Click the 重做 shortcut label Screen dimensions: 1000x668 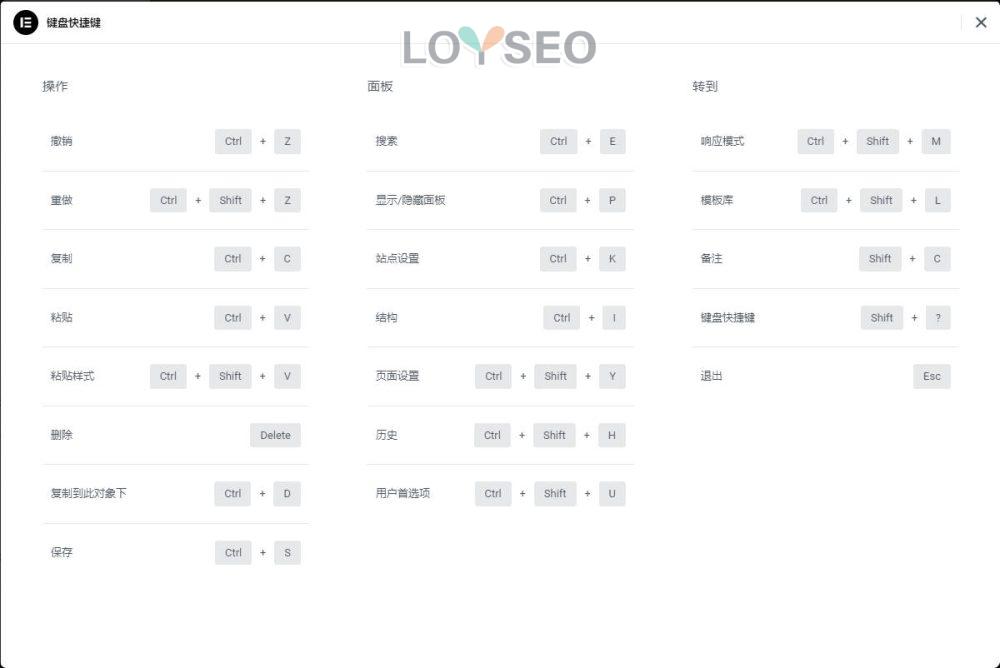click(x=61, y=200)
